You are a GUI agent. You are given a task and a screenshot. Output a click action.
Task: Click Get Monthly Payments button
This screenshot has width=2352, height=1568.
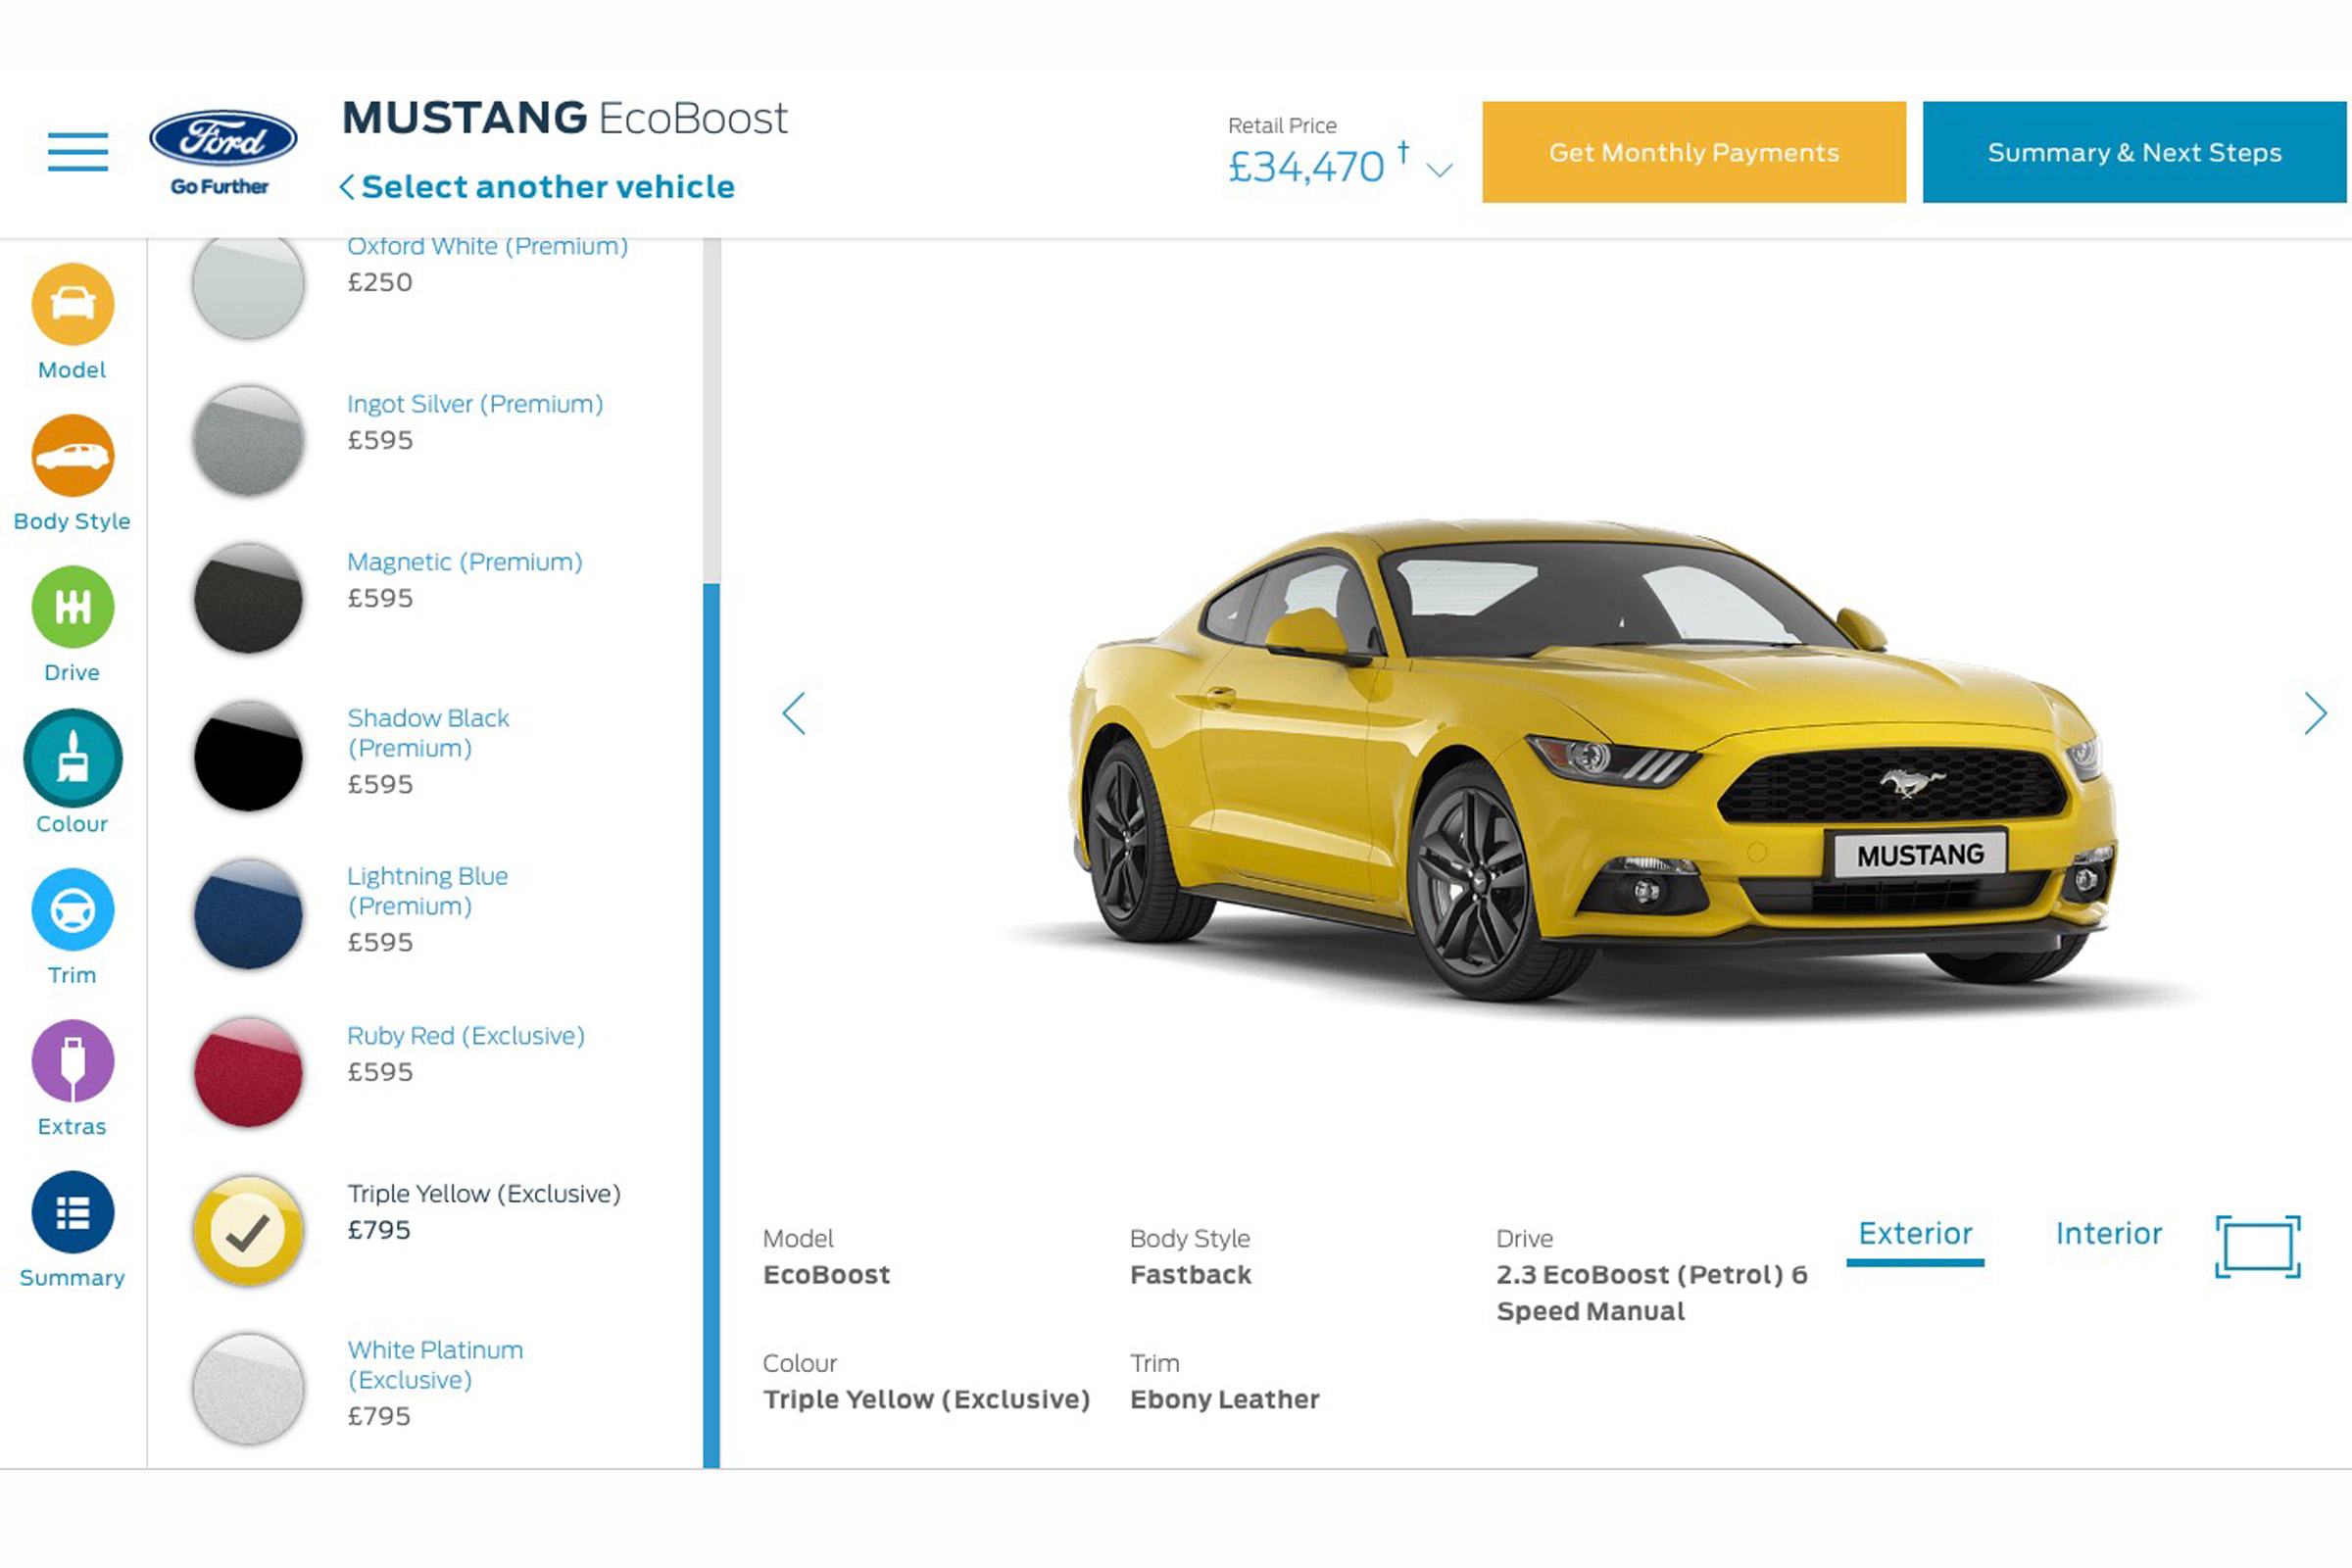click(1694, 152)
